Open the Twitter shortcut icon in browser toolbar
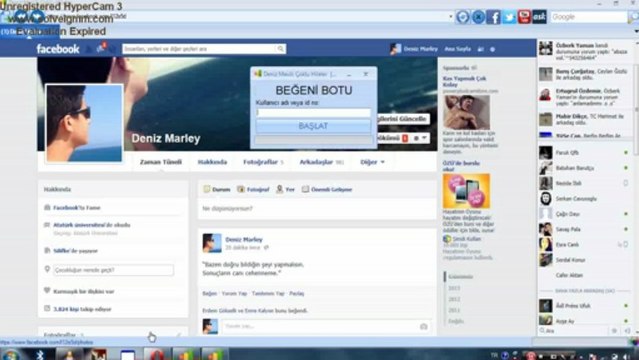Screen dimensions: 639x360 coord(509,17)
